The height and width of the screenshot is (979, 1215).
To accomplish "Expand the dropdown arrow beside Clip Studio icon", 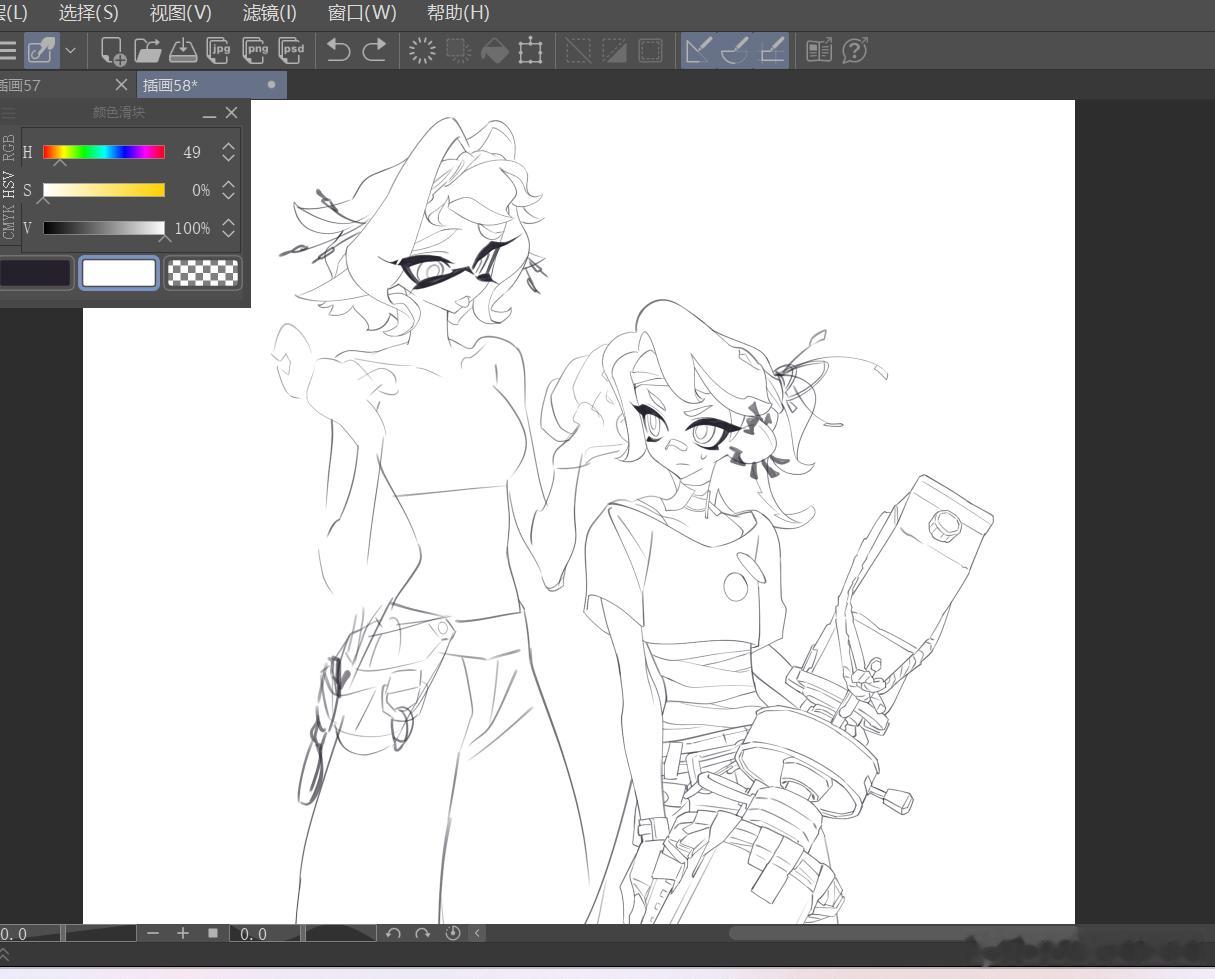I will click(70, 50).
